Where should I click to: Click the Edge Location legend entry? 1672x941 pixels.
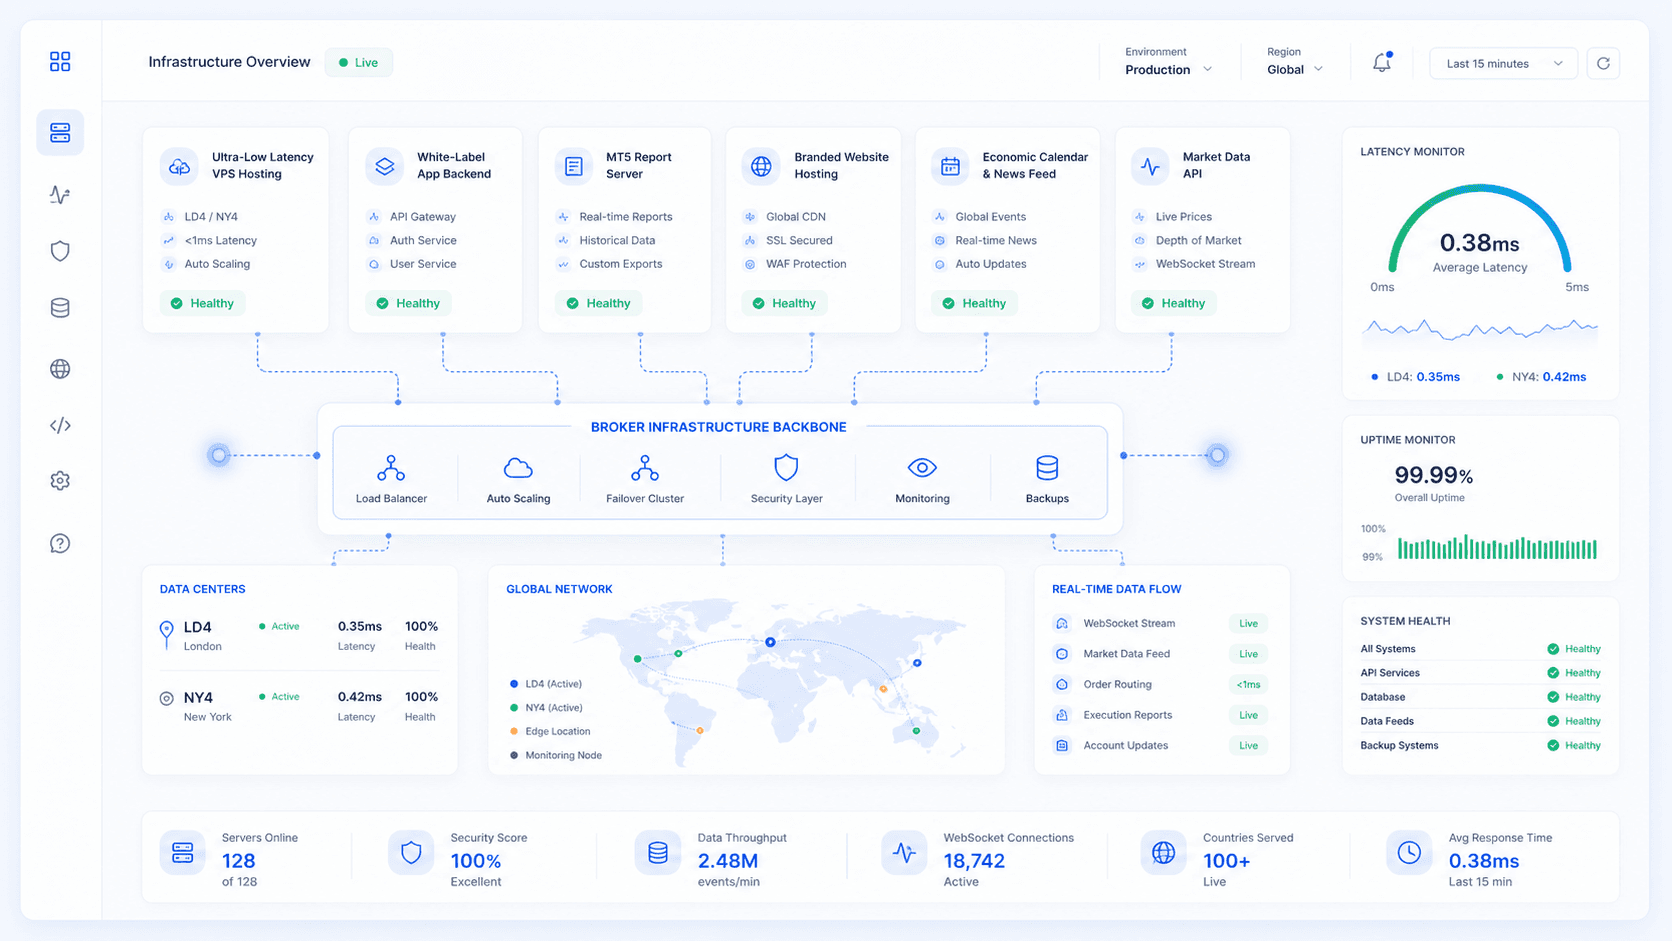[550, 732]
